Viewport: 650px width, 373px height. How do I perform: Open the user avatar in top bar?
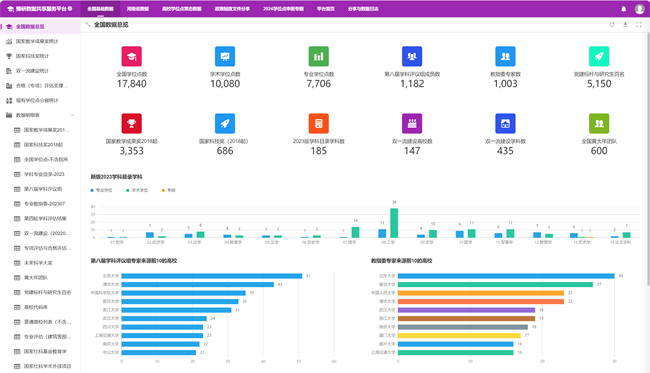640,9
